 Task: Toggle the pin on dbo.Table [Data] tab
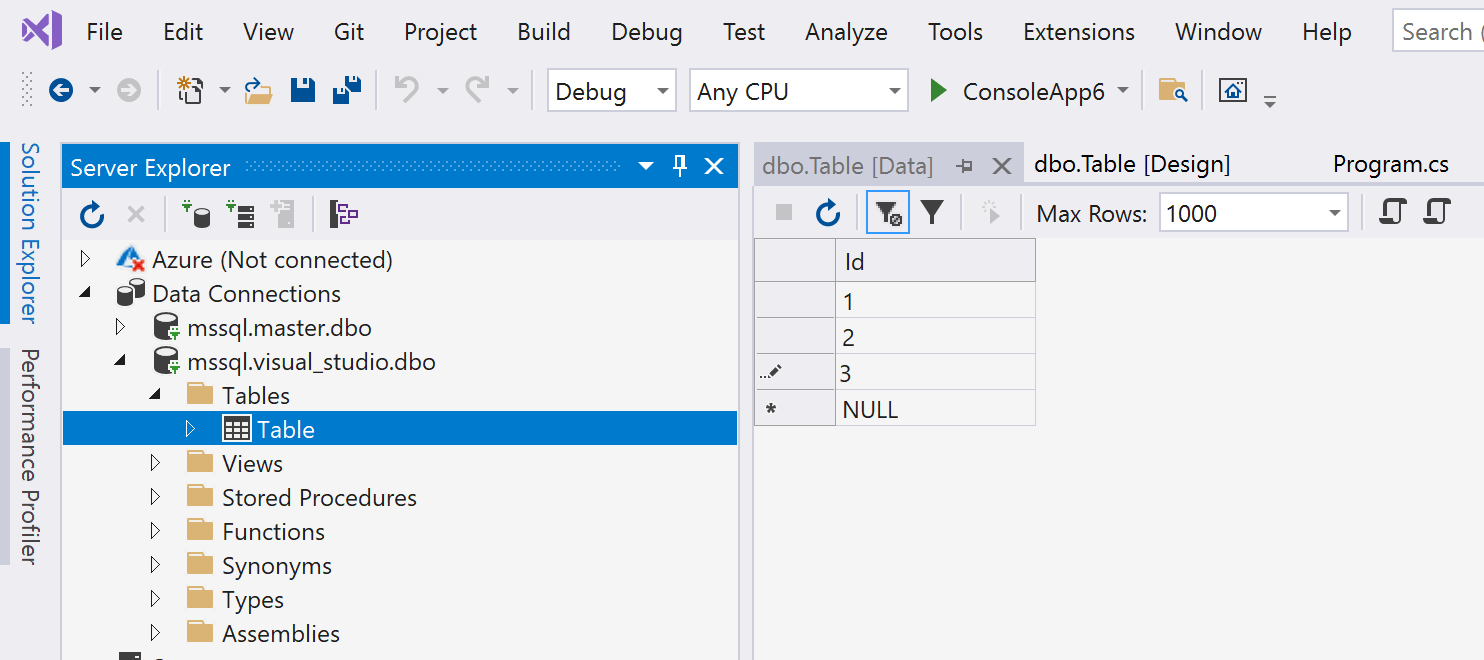click(x=965, y=166)
